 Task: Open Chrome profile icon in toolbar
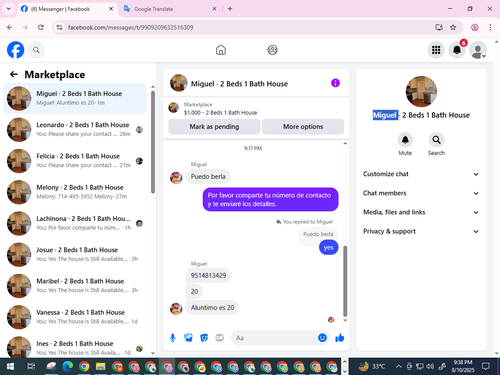click(475, 27)
